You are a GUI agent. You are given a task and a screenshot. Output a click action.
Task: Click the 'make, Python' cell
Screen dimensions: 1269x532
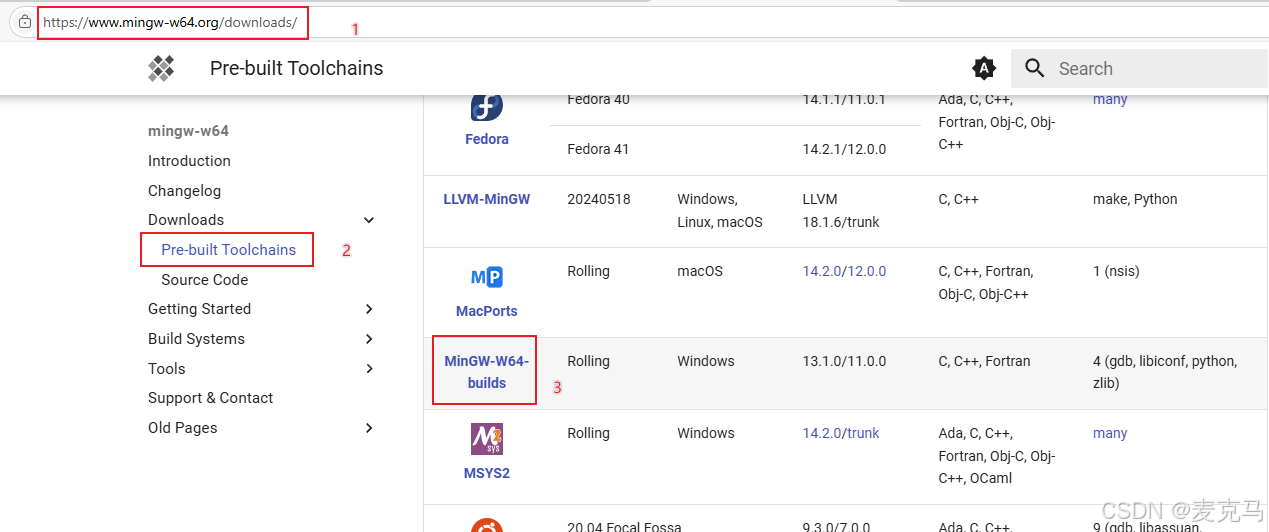(1135, 199)
